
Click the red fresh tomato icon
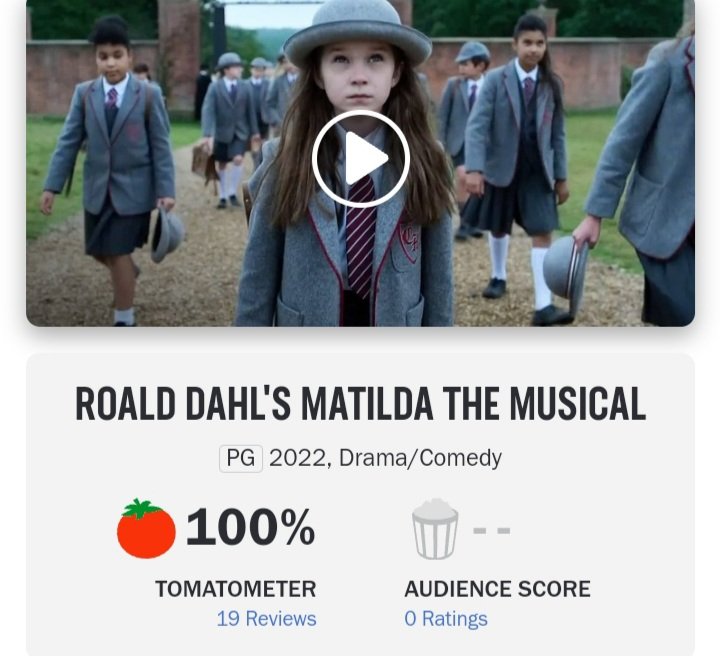(x=146, y=528)
